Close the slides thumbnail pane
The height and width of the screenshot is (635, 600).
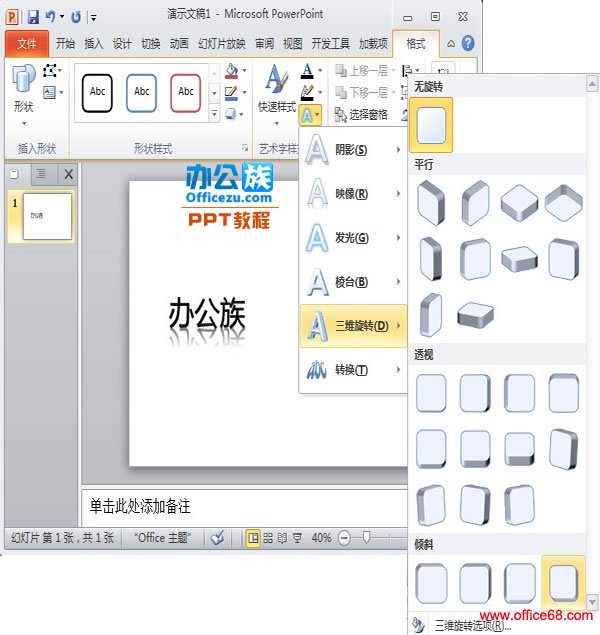pos(68,175)
